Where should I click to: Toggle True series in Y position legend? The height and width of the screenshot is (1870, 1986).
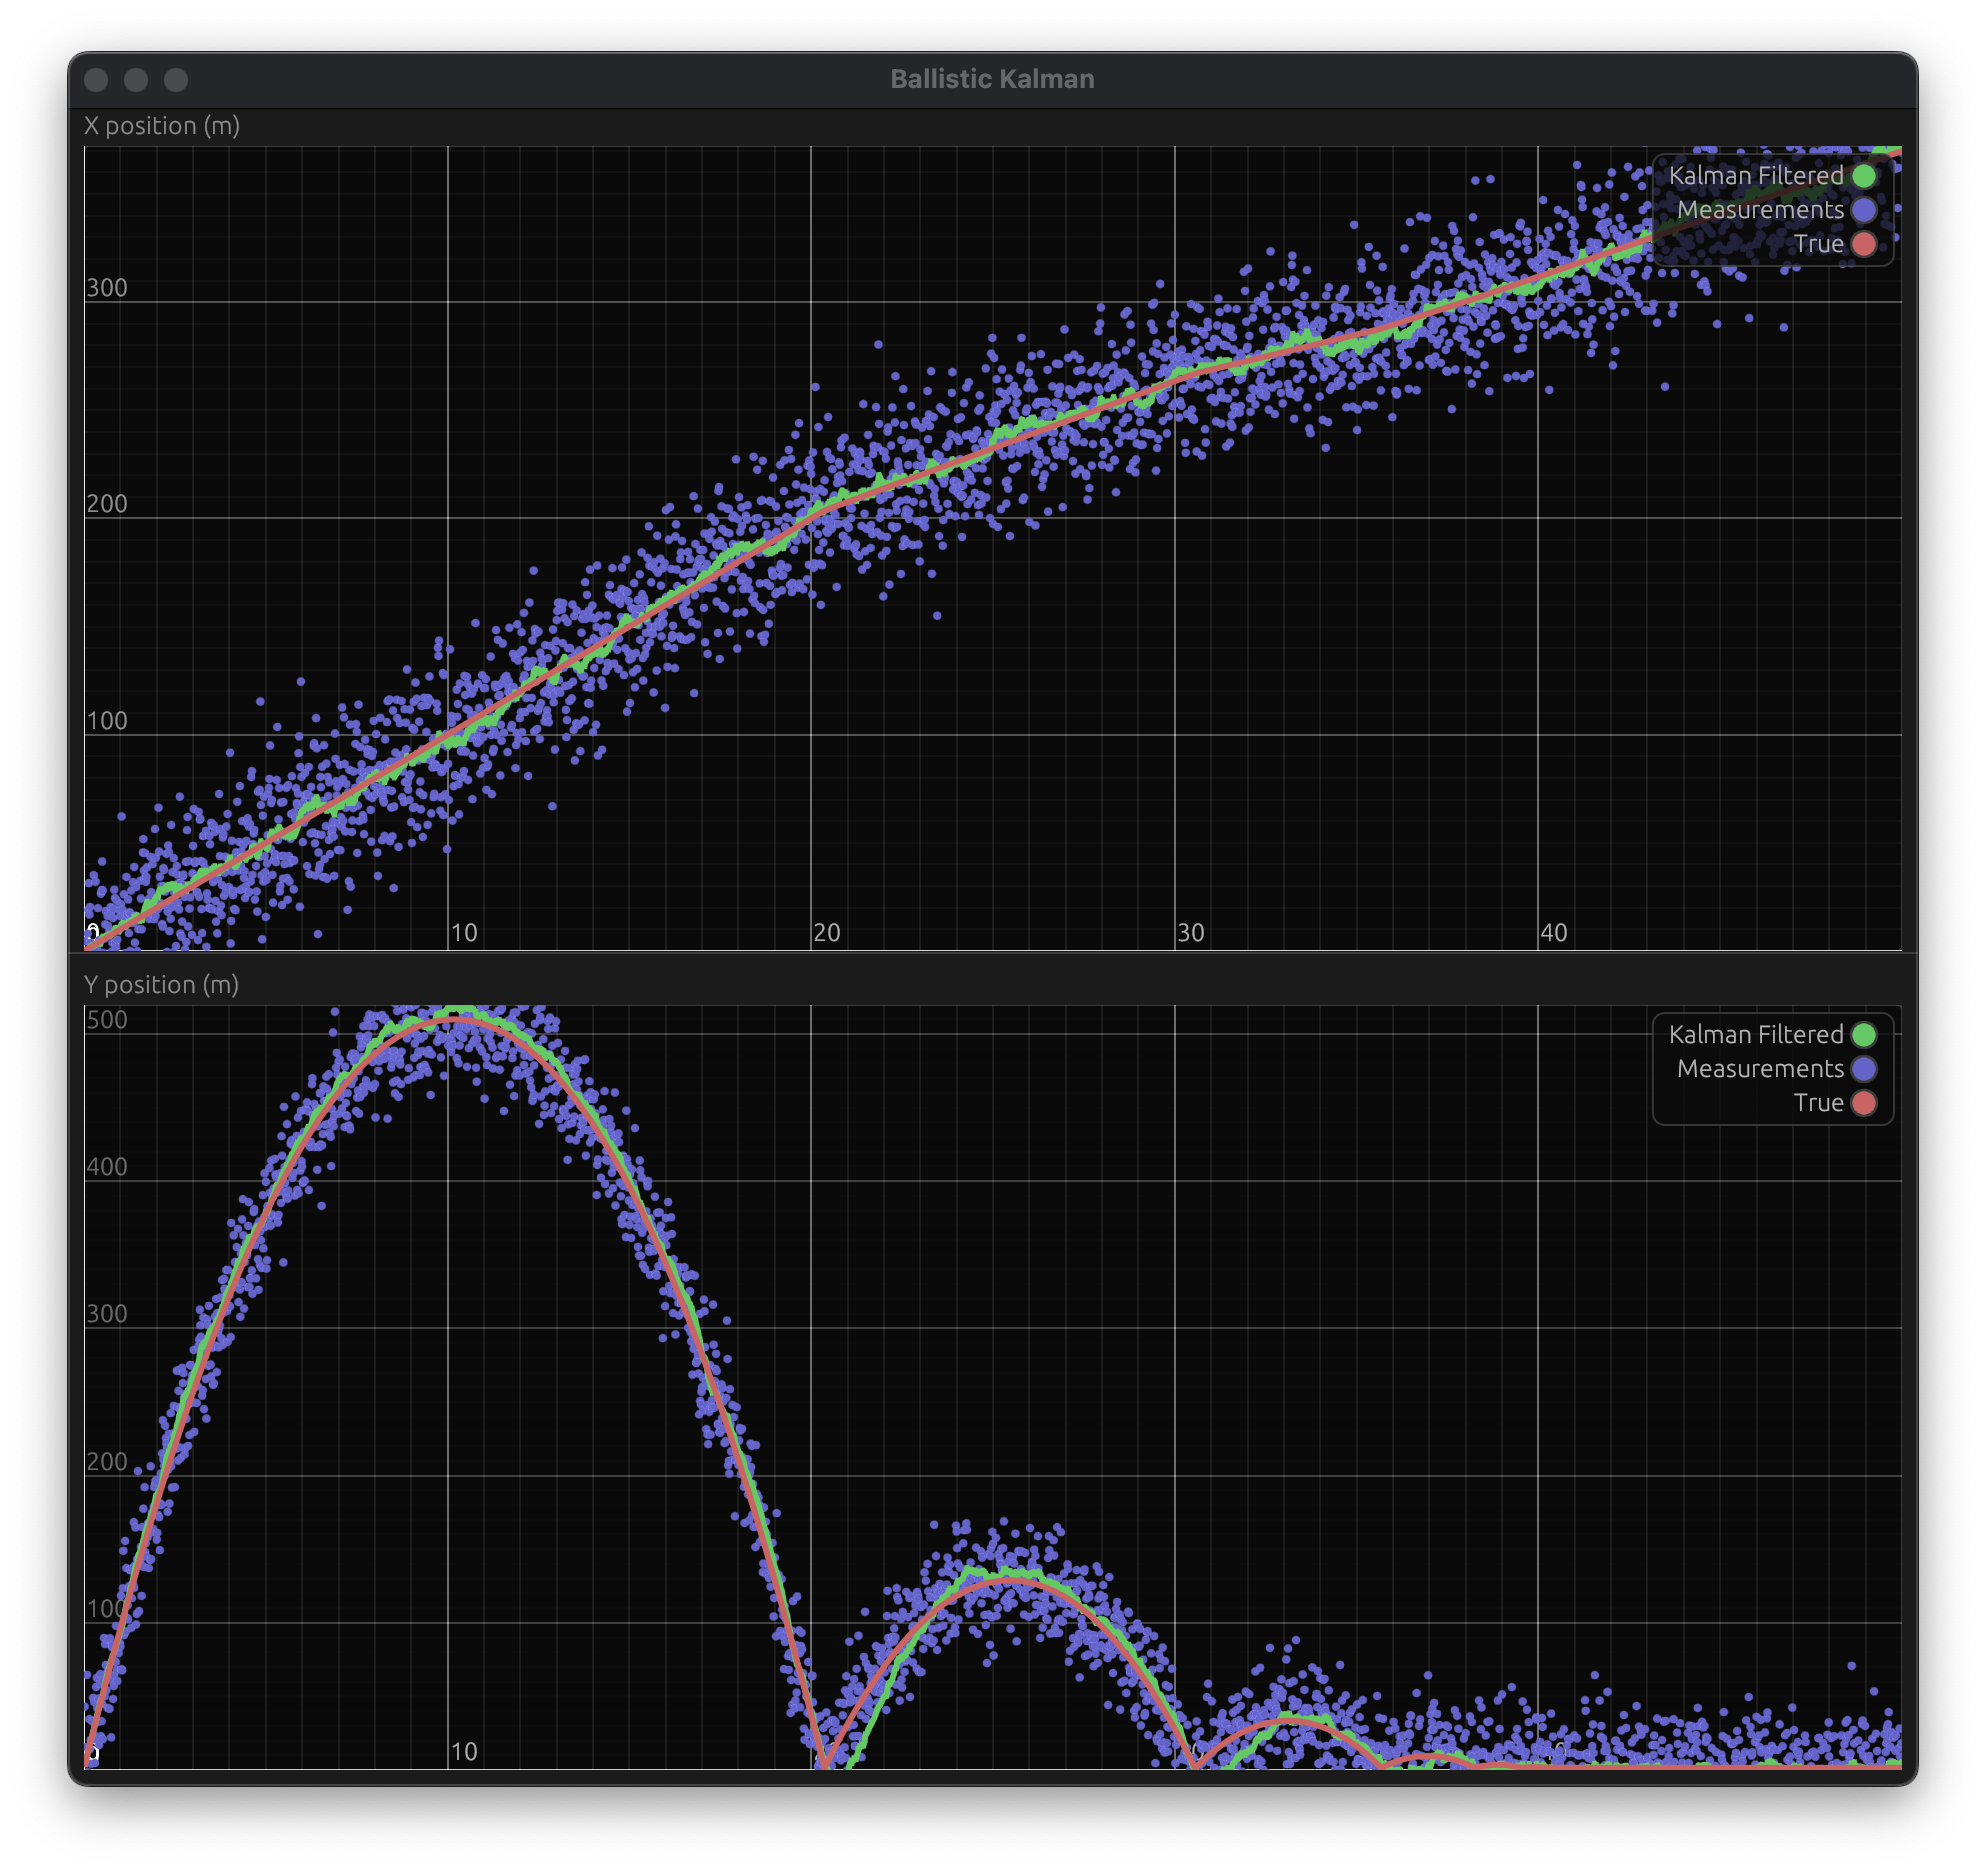1818,1103
